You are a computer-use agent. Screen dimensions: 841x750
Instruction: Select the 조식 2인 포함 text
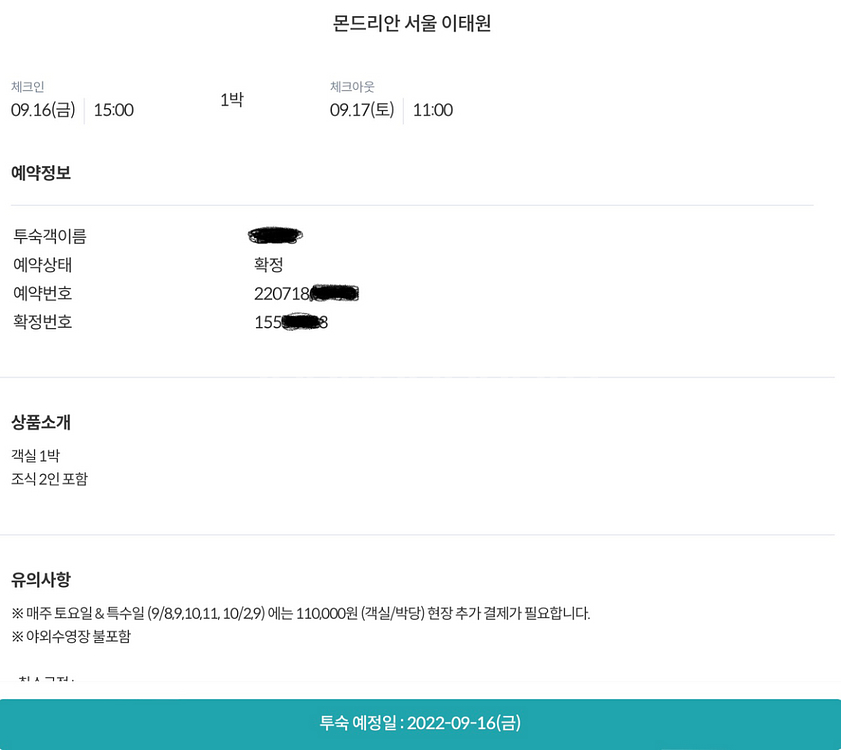pos(49,479)
